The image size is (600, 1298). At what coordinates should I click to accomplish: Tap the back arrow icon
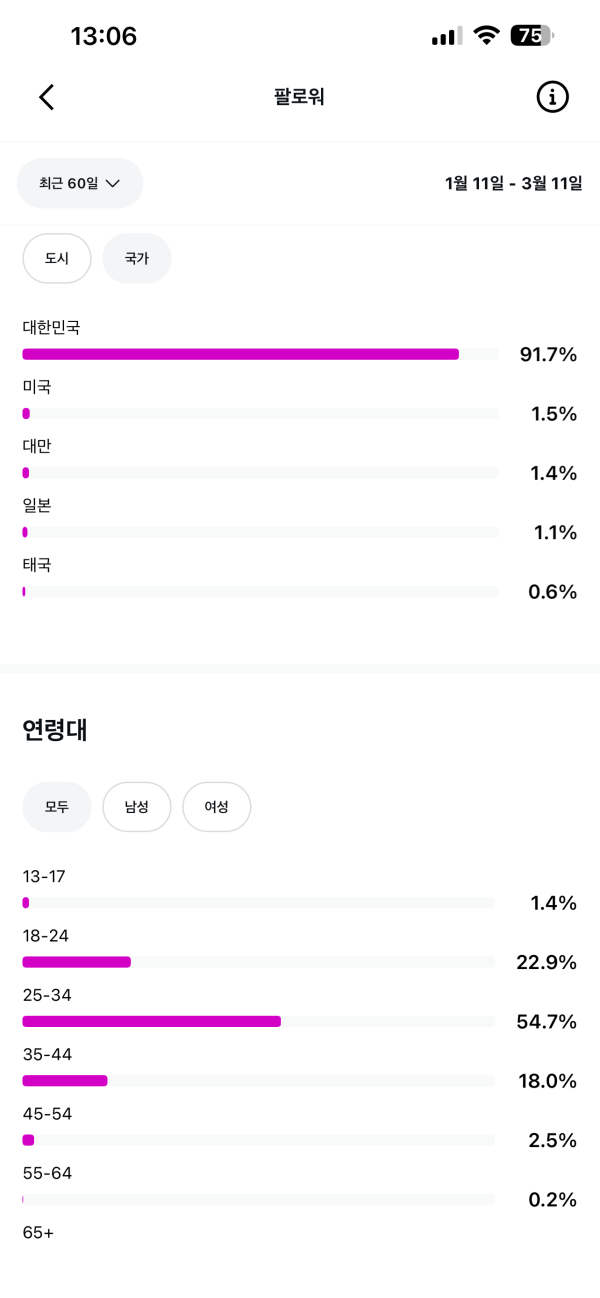(46, 97)
